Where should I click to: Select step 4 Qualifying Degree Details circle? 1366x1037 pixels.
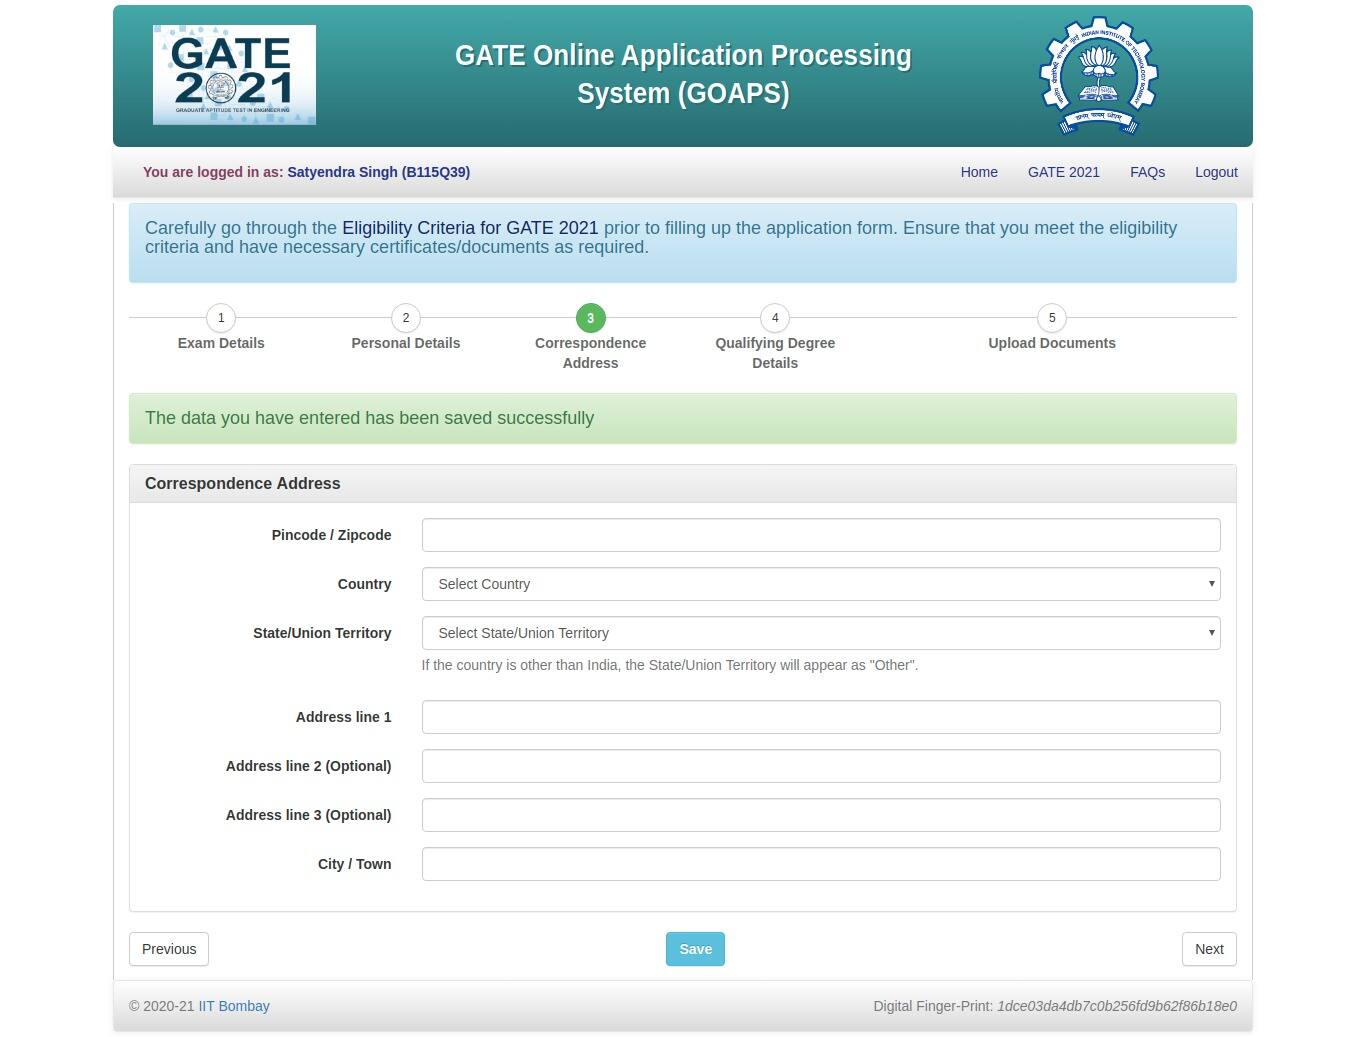[x=774, y=318]
